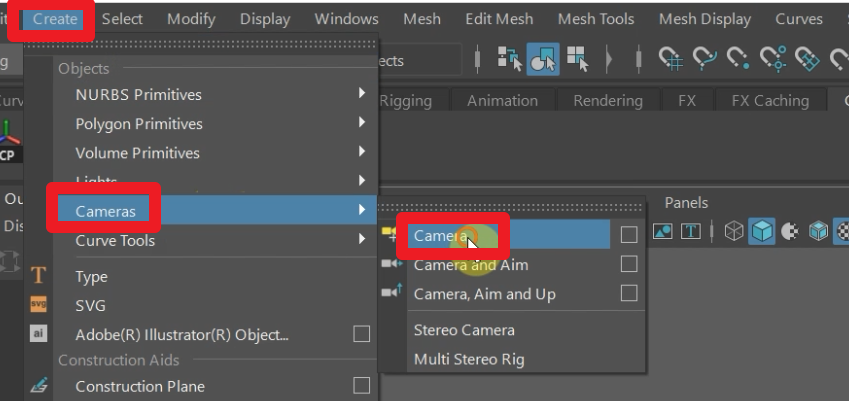
Task: Enable snap to grids magnet icon
Action: point(672,60)
